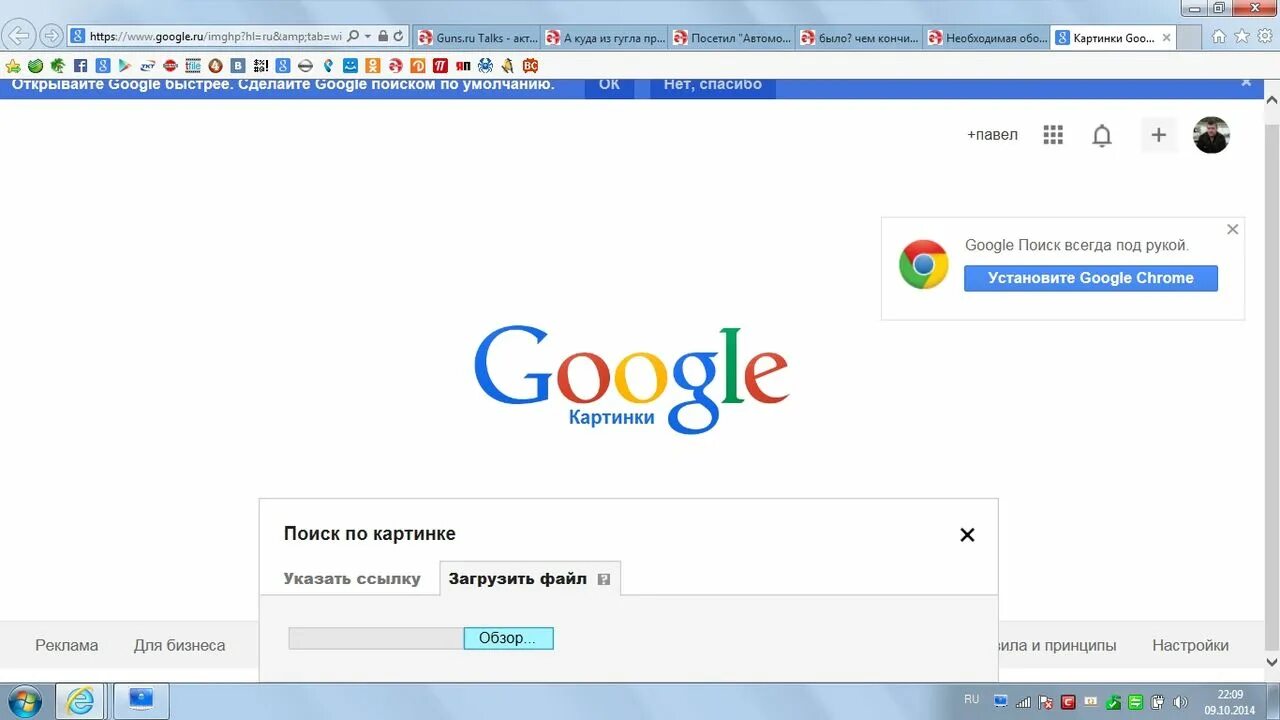Close the blue default-search banner

click(x=1246, y=83)
